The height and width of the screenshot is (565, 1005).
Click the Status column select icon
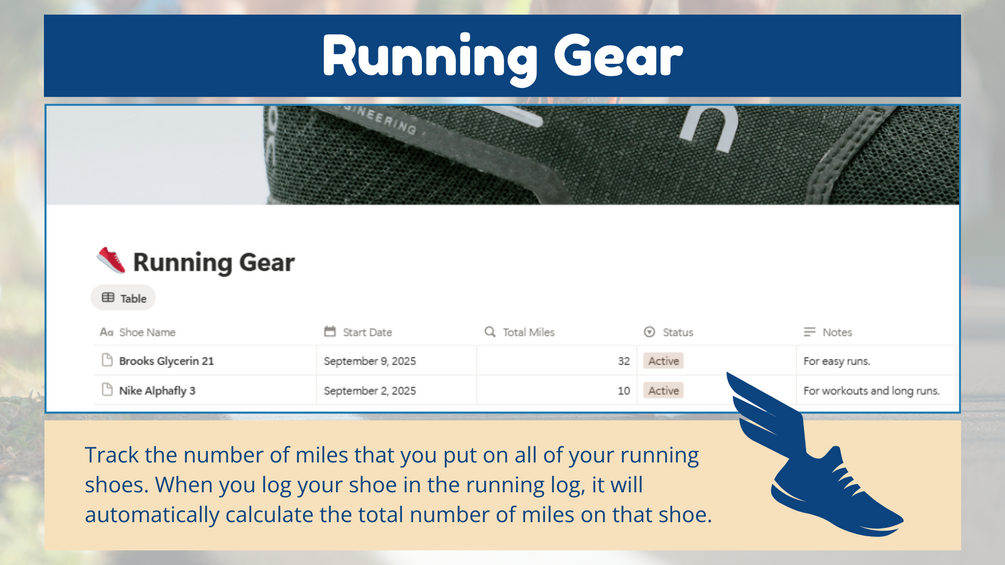[649, 332]
